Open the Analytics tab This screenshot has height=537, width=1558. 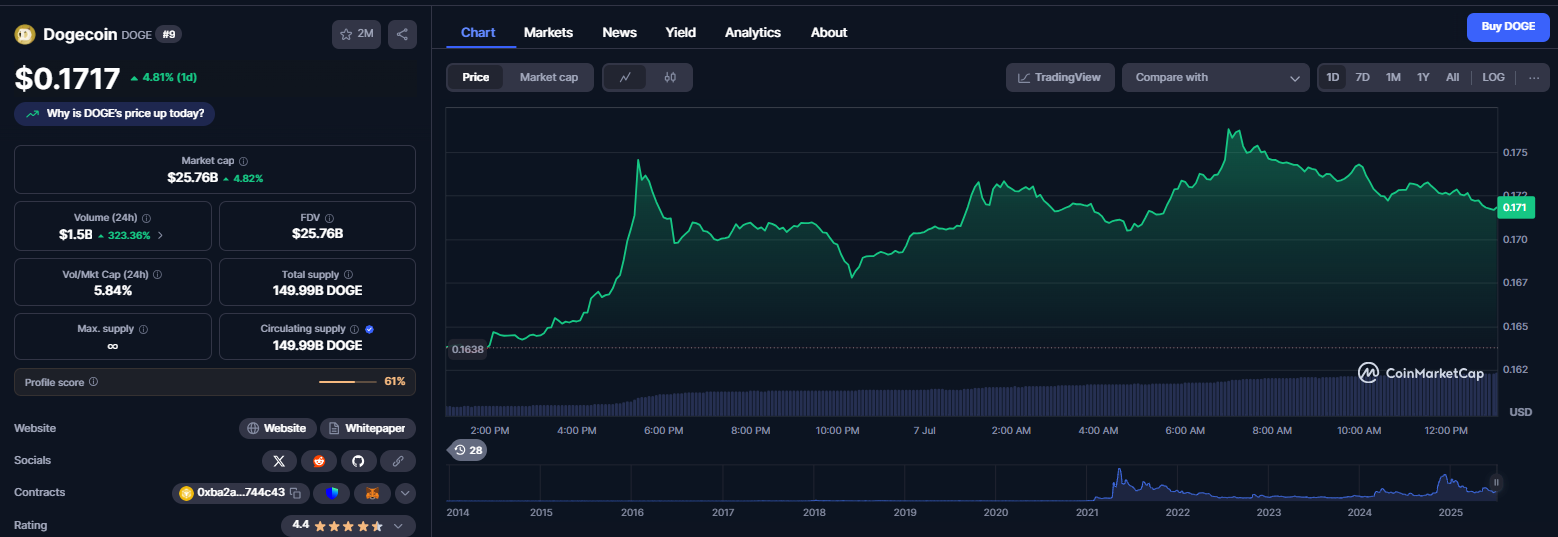tap(753, 32)
